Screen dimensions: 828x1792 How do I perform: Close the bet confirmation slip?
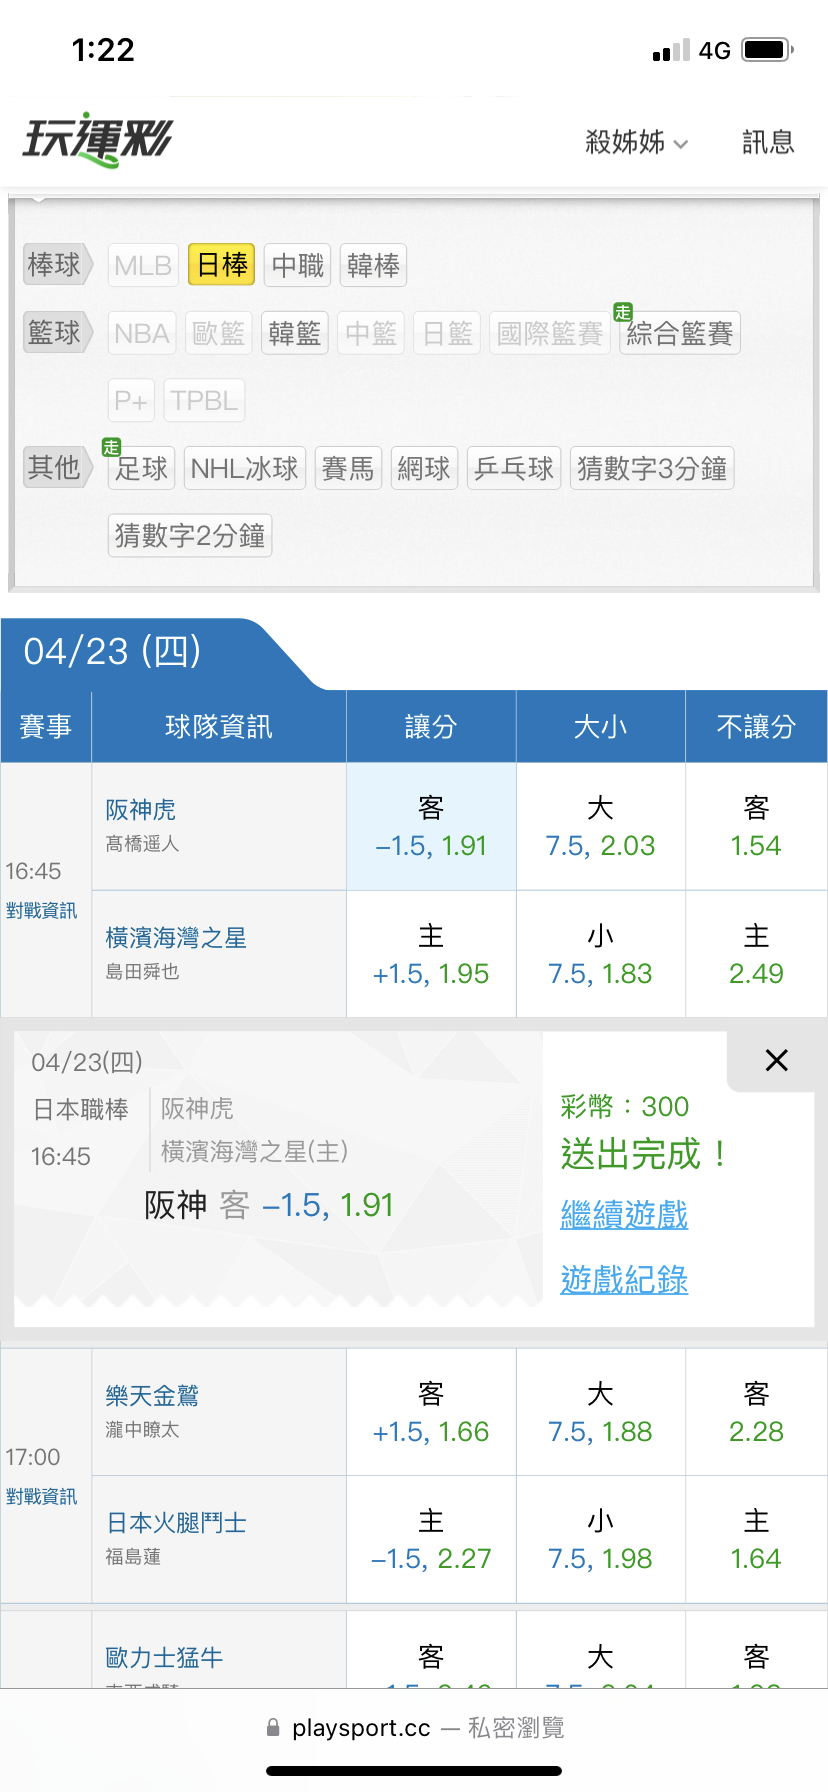pos(776,1060)
